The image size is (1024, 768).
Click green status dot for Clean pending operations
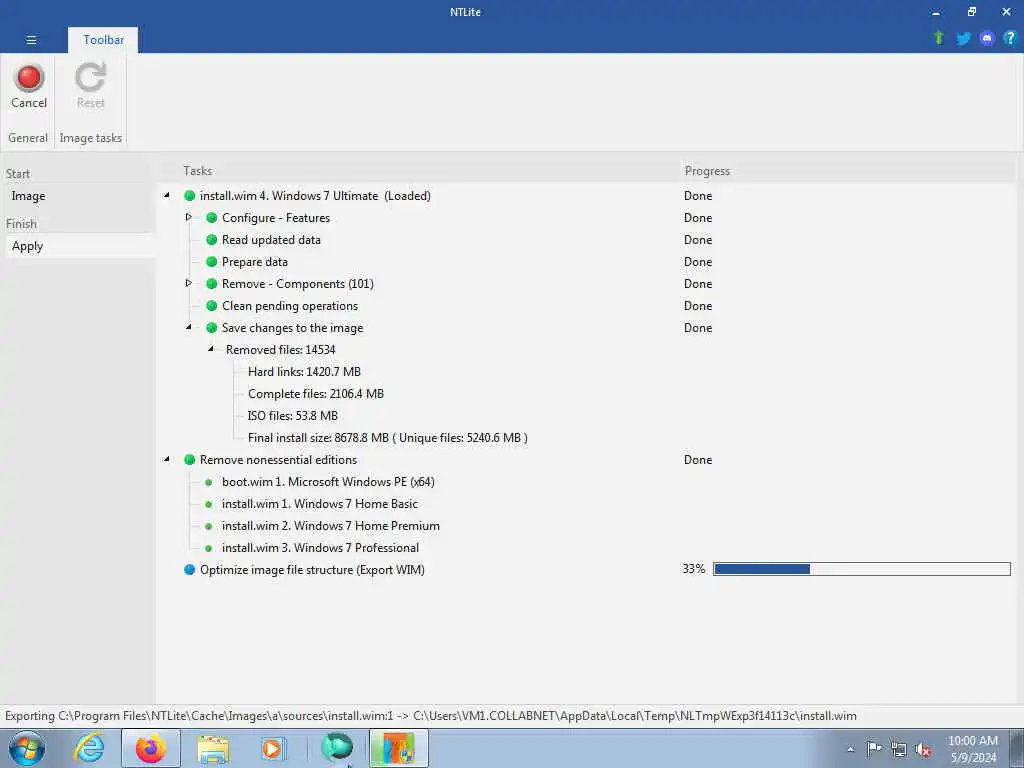(212, 306)
